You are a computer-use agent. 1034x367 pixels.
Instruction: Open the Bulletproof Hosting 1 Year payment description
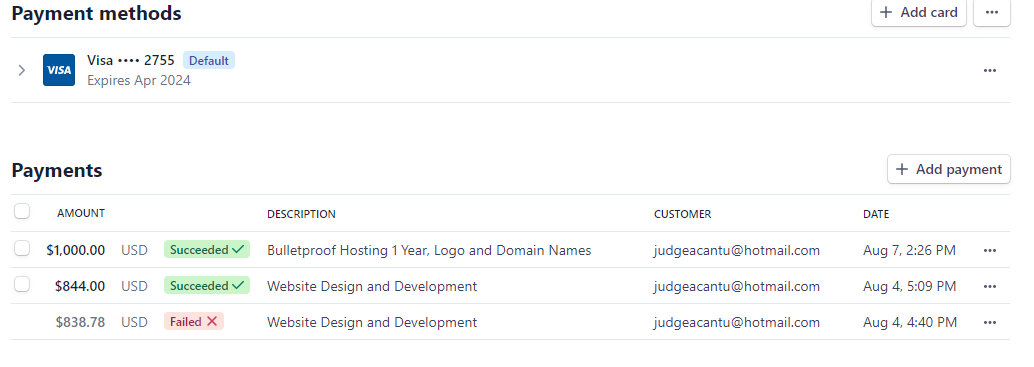pyautogui.click(x=429, y=250)
